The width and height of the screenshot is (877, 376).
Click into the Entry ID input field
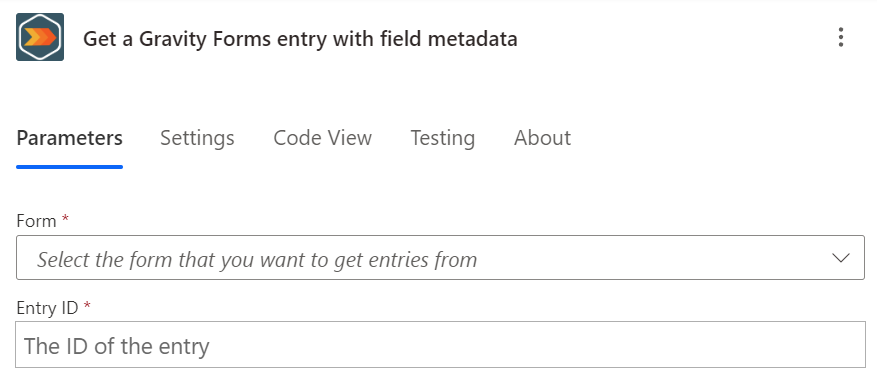click(440, 345)
